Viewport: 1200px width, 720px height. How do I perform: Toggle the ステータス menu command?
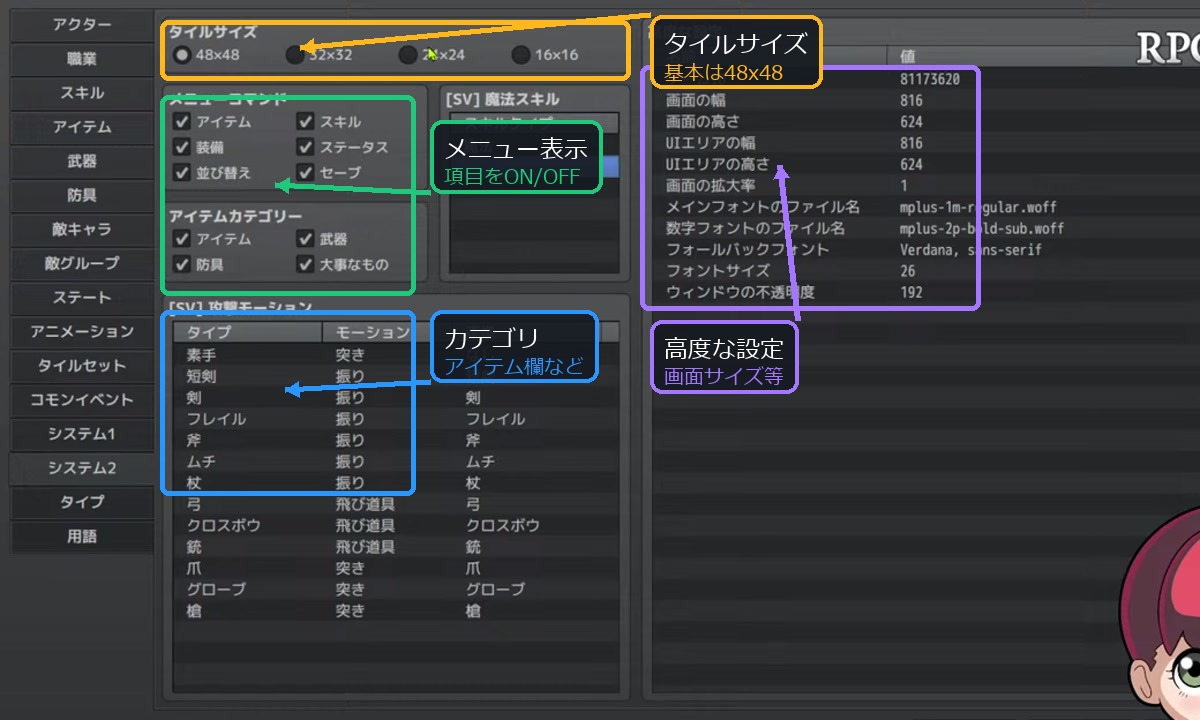tap(306, 147)
